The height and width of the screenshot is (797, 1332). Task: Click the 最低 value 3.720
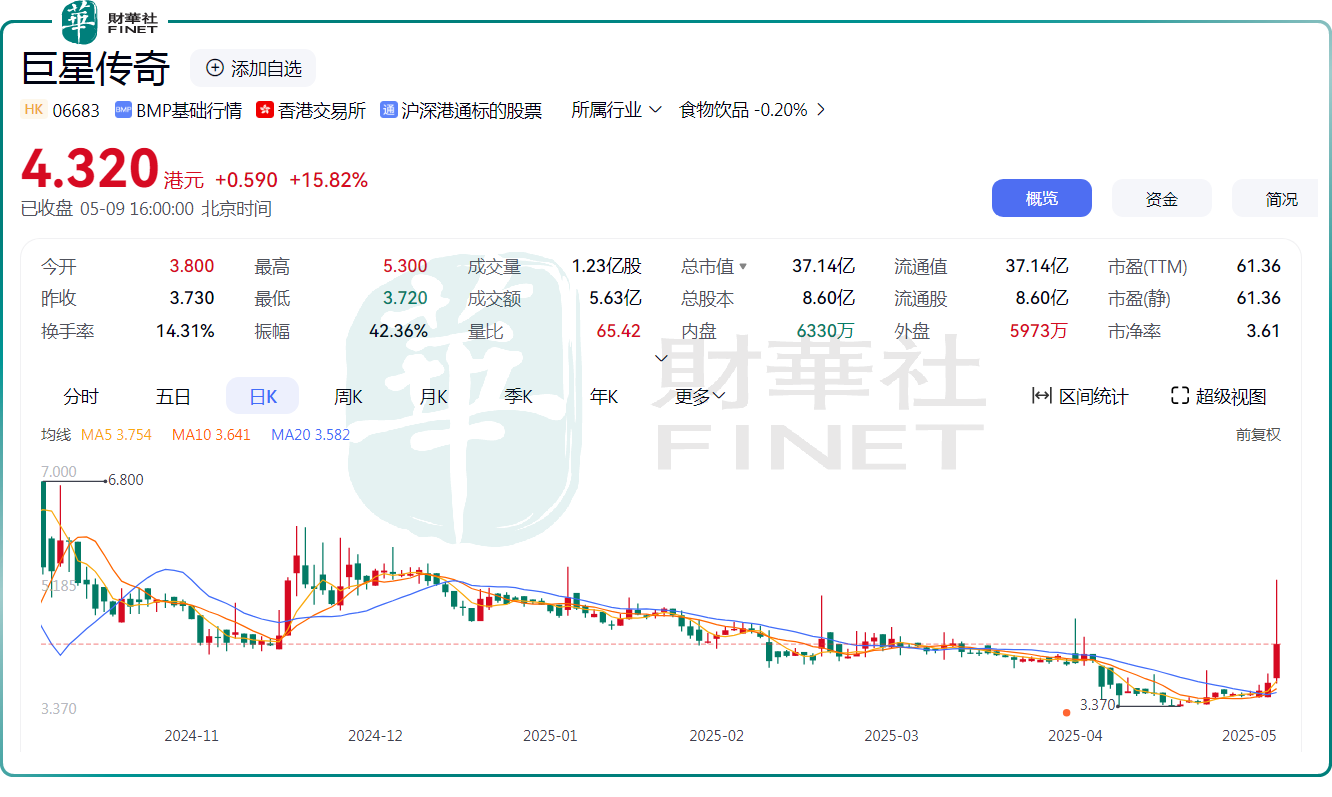click(x=405, y=298)
